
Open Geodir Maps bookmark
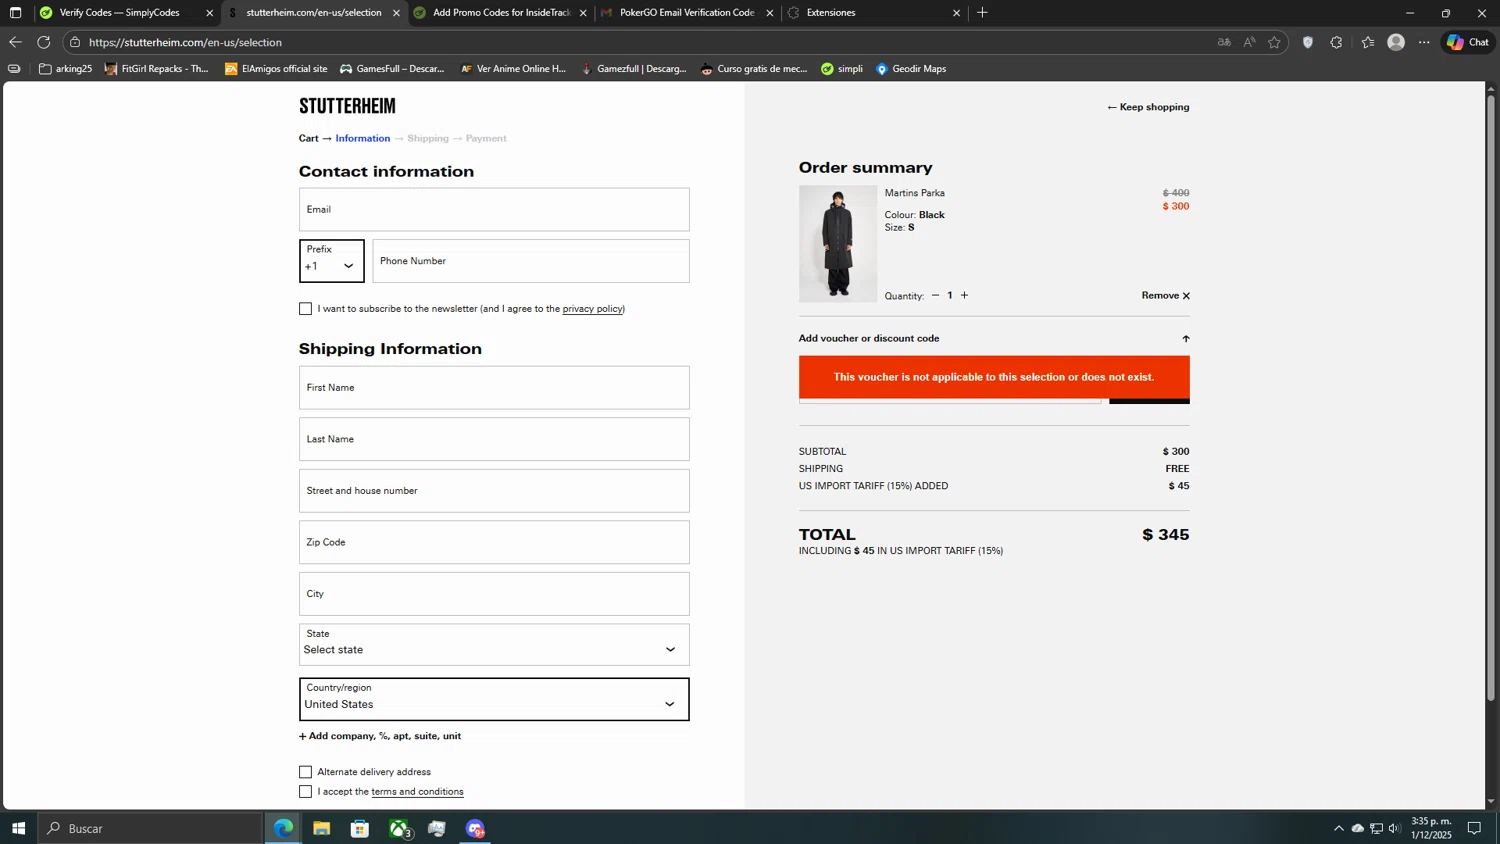point(911,69)
